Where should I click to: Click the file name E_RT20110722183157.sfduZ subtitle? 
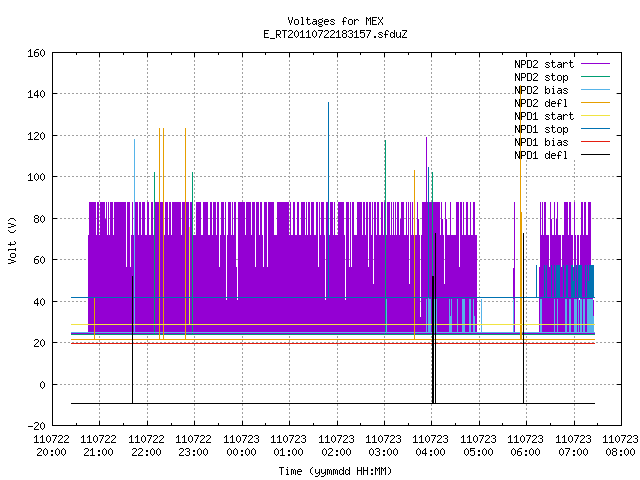point(335,34)
